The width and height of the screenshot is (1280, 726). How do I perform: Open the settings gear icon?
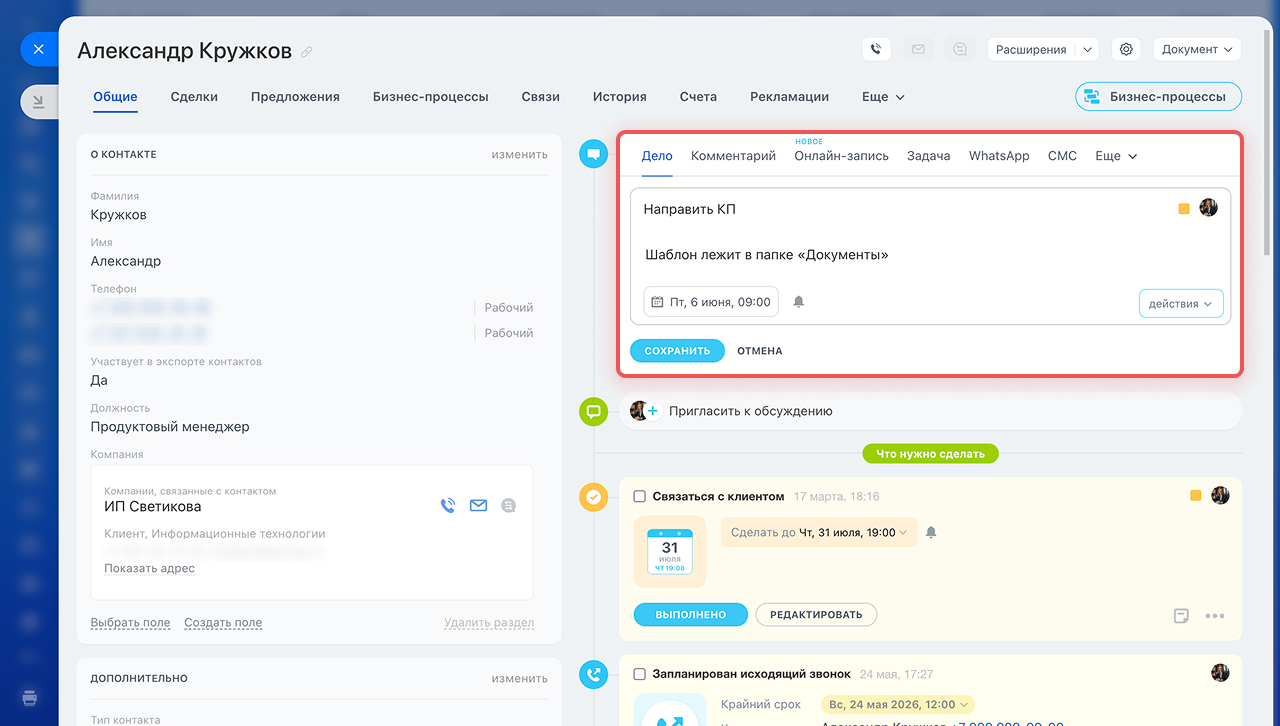coord(1126,49)
